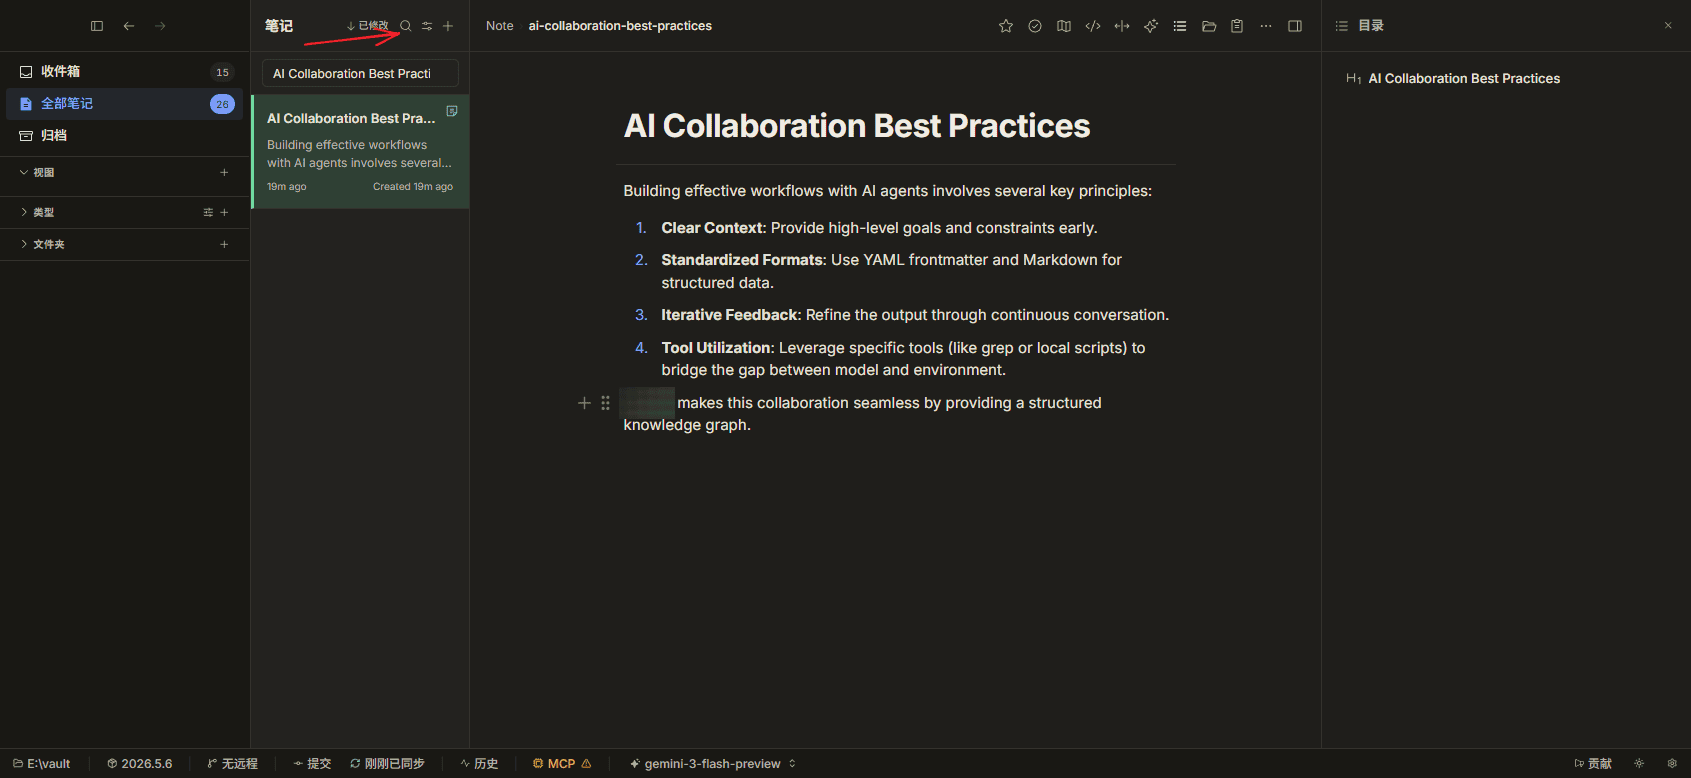
Task: Click the ai-collaboration-best-practices filename
Action: pyautogui.click(x=620, y=26)
